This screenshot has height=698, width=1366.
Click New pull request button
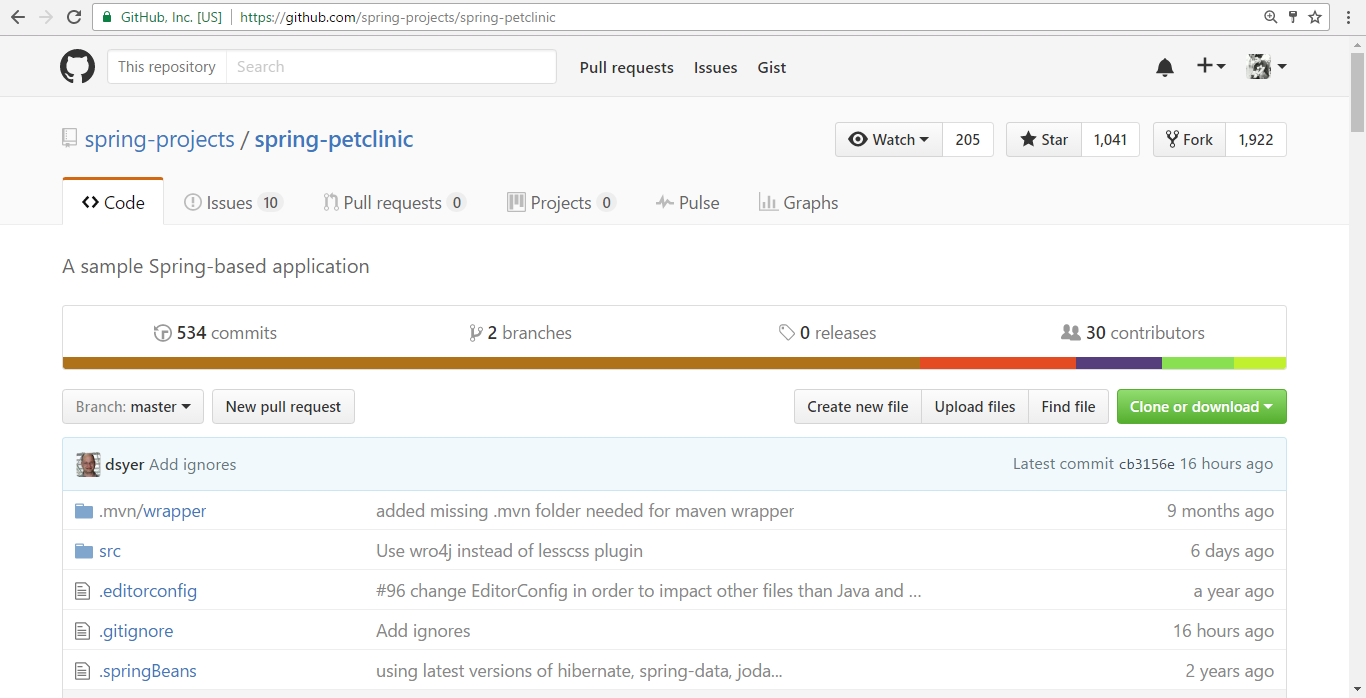tap(283, 407)
